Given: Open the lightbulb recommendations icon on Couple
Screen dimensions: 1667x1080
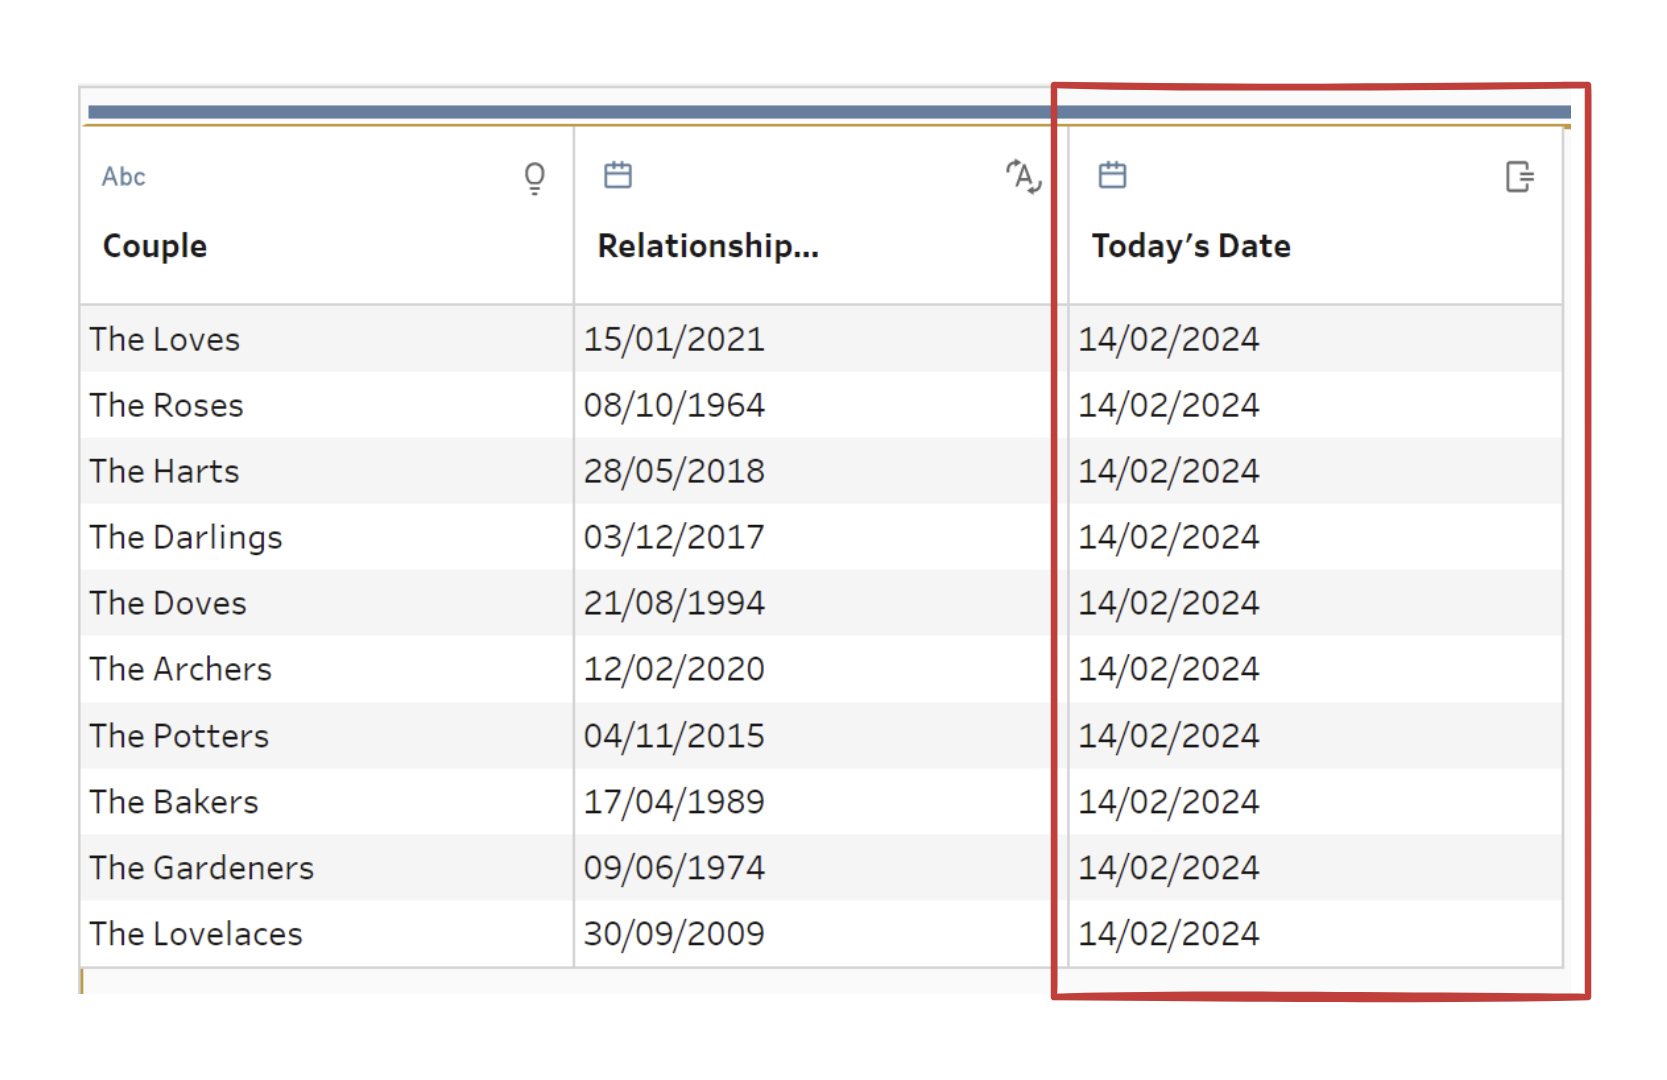Looking at the screenshot, I should point(535,178).
